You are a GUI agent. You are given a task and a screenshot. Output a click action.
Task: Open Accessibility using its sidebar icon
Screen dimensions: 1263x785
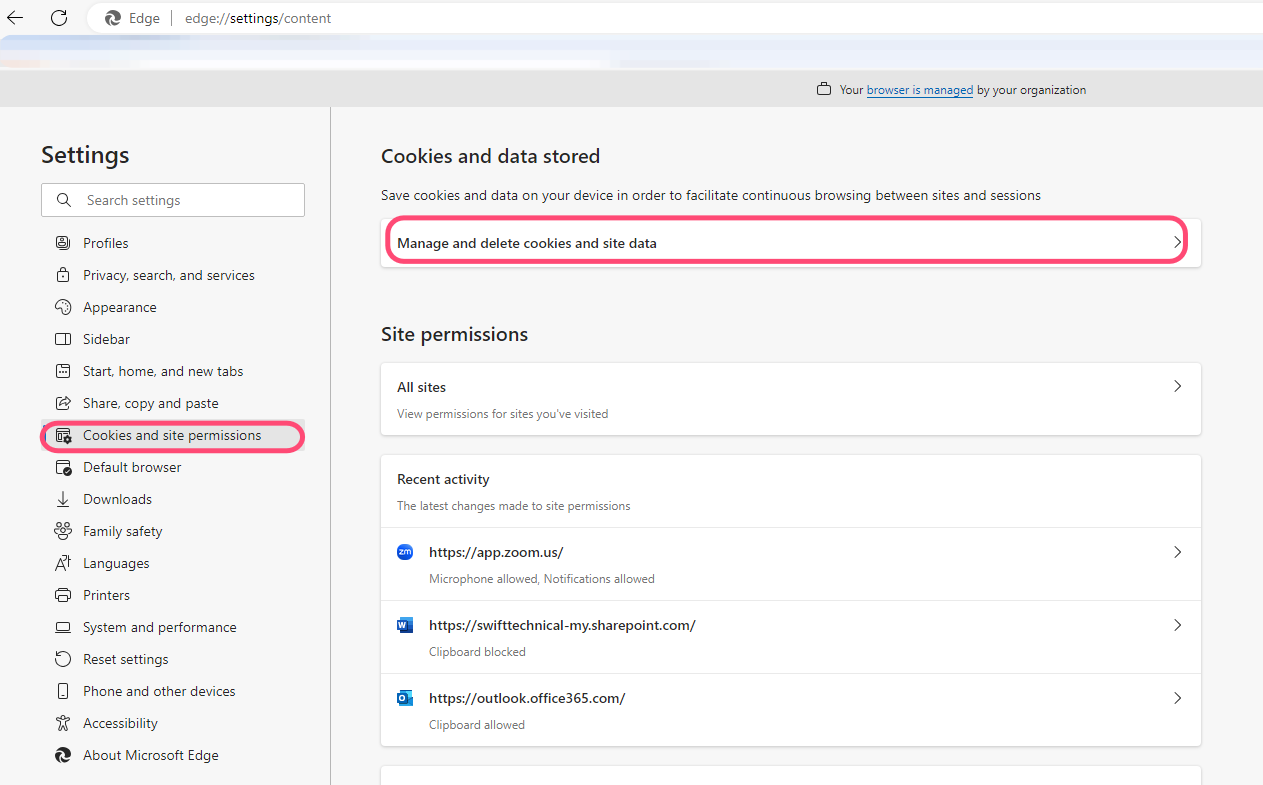[x=61, y=722]
